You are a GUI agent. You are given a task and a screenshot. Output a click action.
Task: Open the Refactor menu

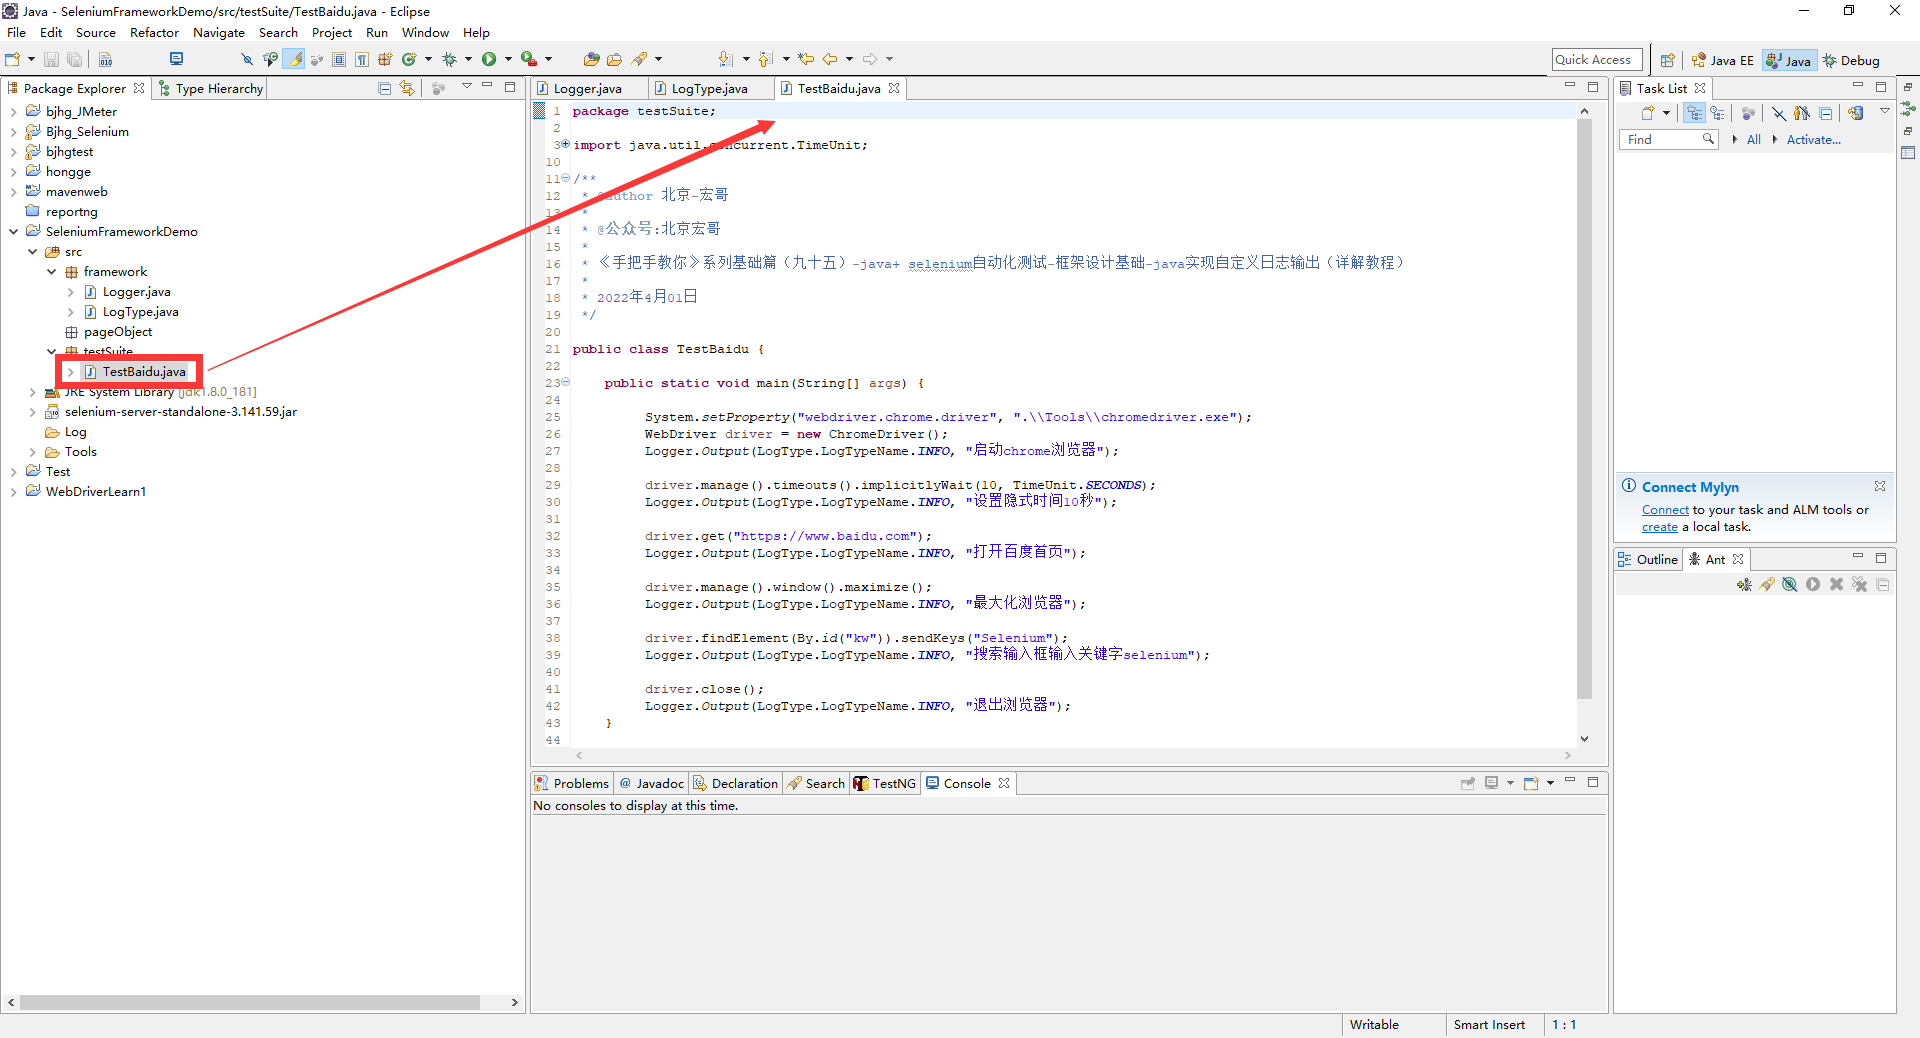pos(154,33)
